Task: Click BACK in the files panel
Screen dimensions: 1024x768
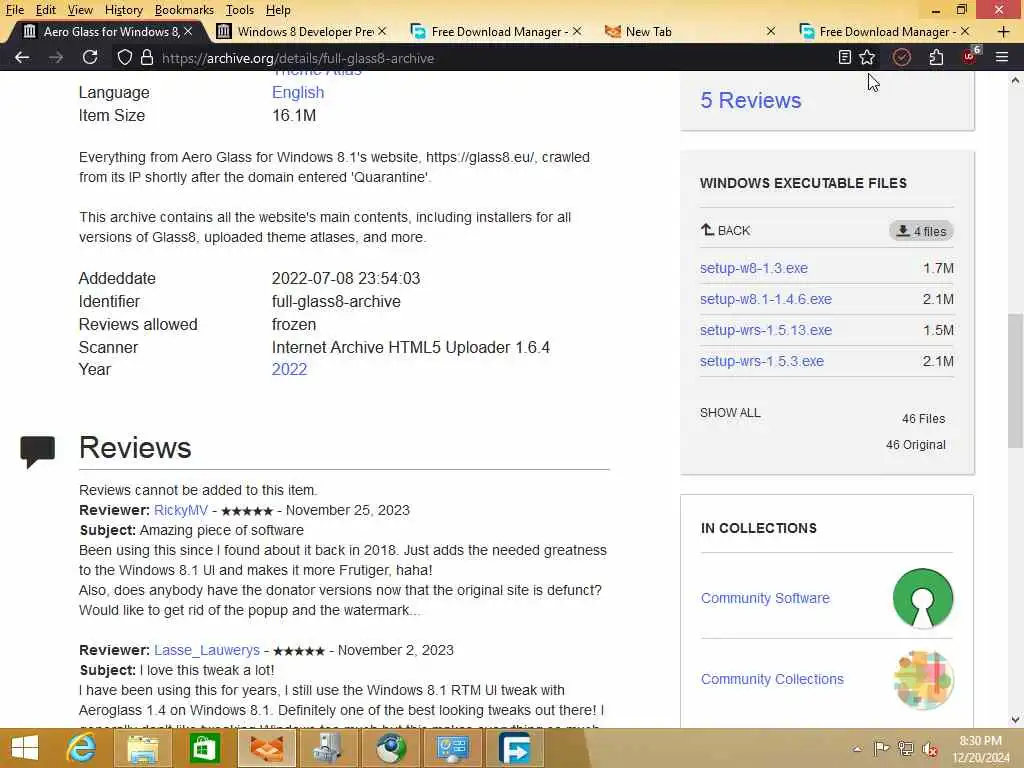Action: [x=726, y=230]
